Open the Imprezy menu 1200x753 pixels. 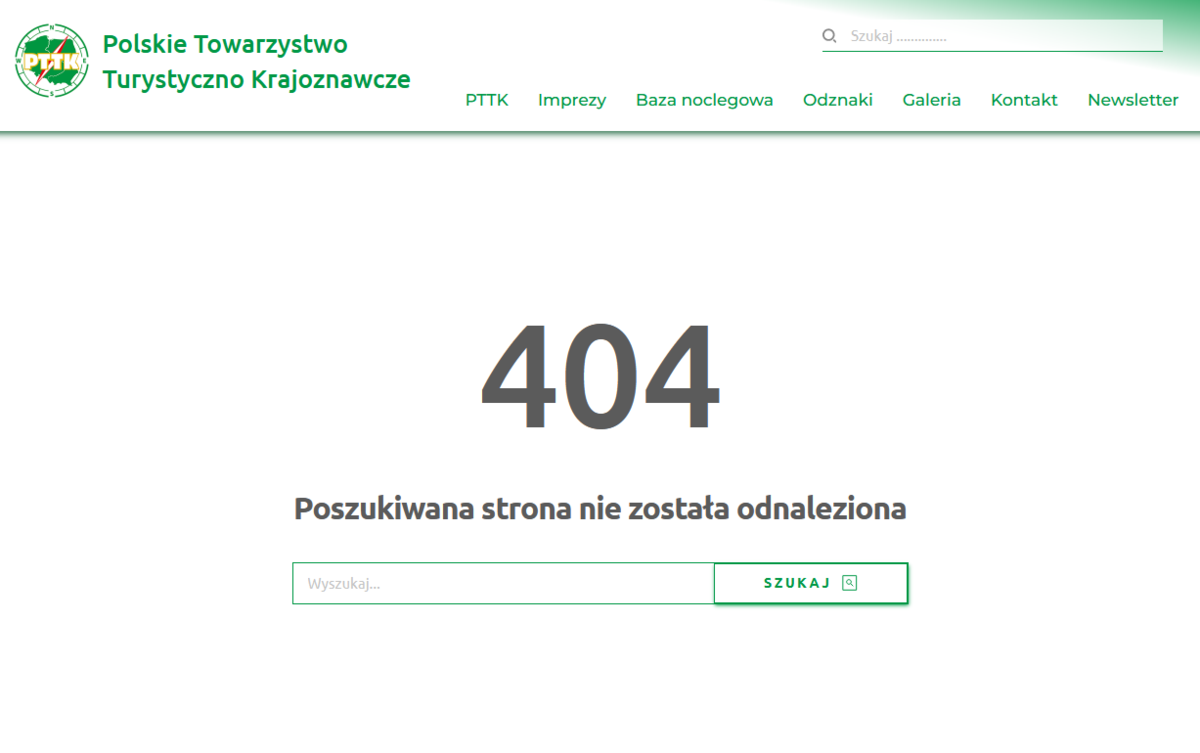coord(571,100)
